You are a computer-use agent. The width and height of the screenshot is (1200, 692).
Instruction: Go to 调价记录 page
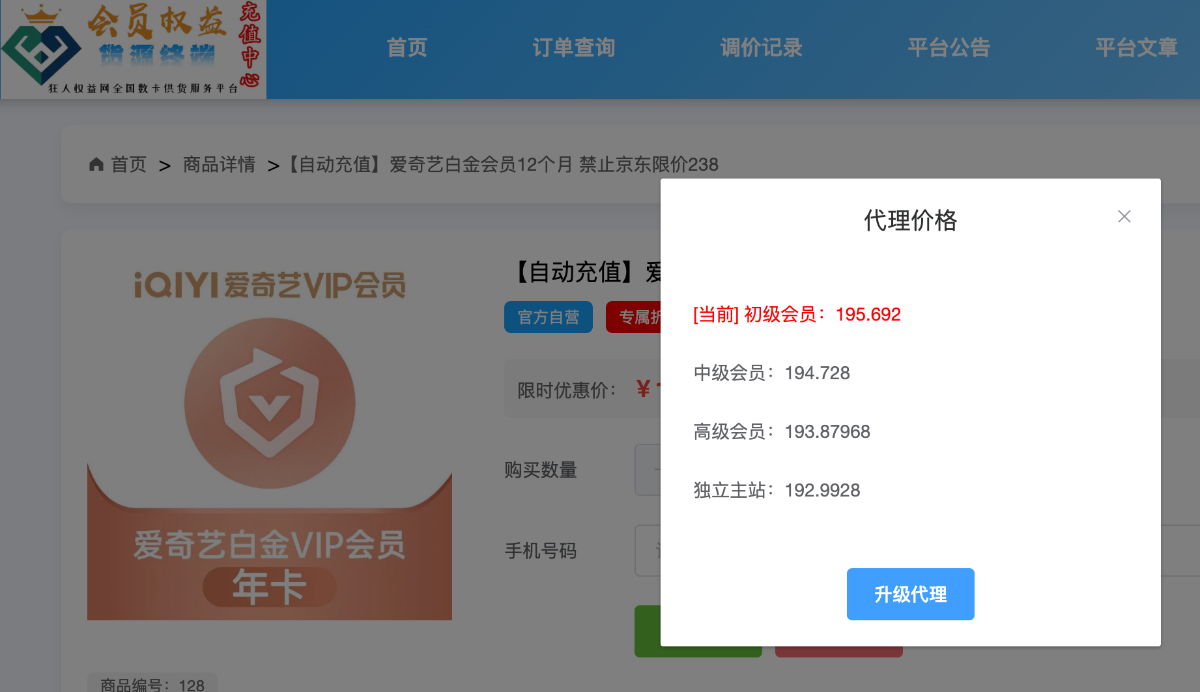coord(761,48)
